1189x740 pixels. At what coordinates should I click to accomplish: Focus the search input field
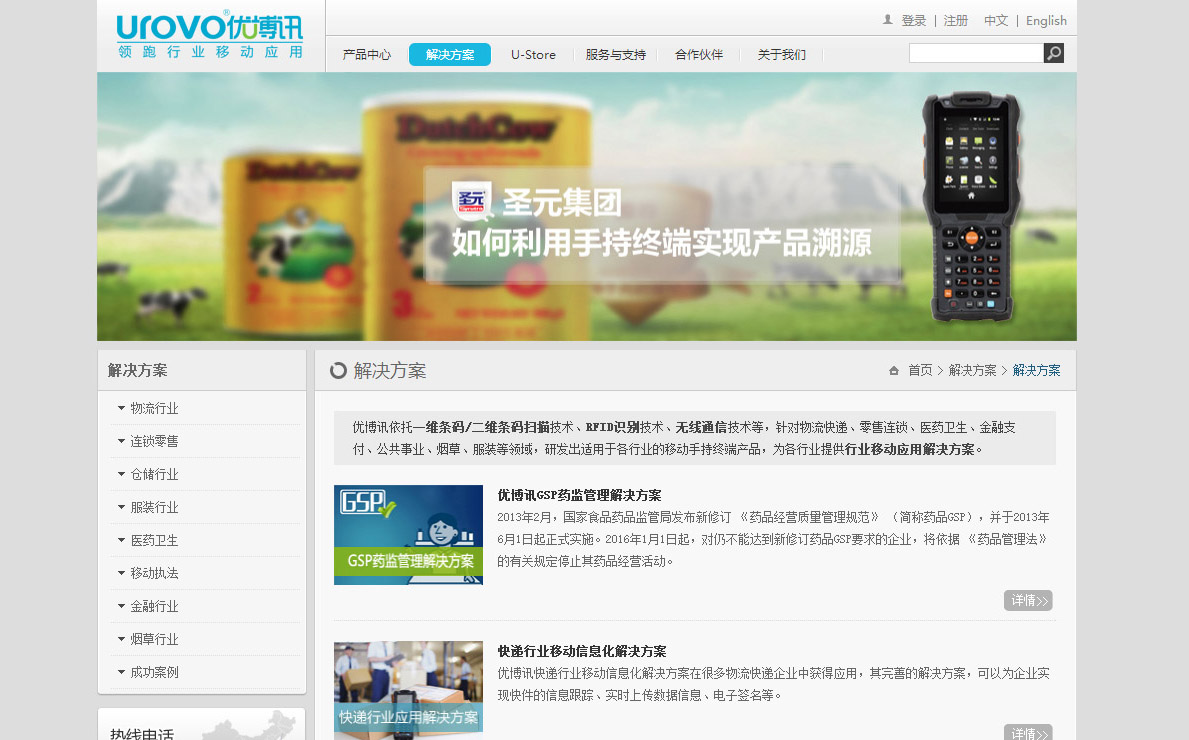point(976,53)
